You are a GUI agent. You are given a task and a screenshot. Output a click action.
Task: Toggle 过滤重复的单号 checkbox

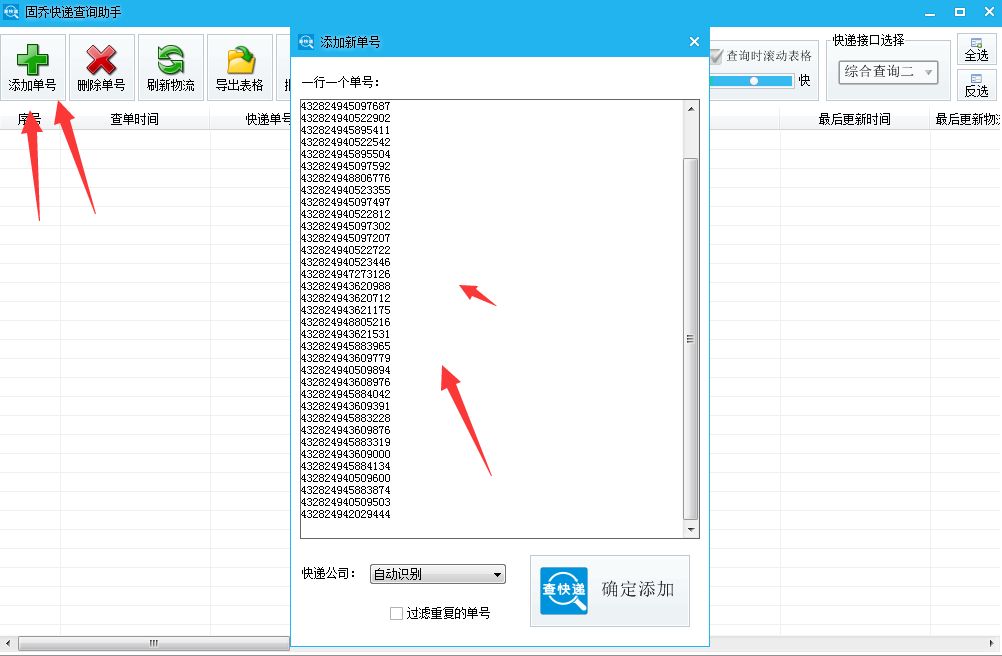pyautogui.click(x=396, y=613)
